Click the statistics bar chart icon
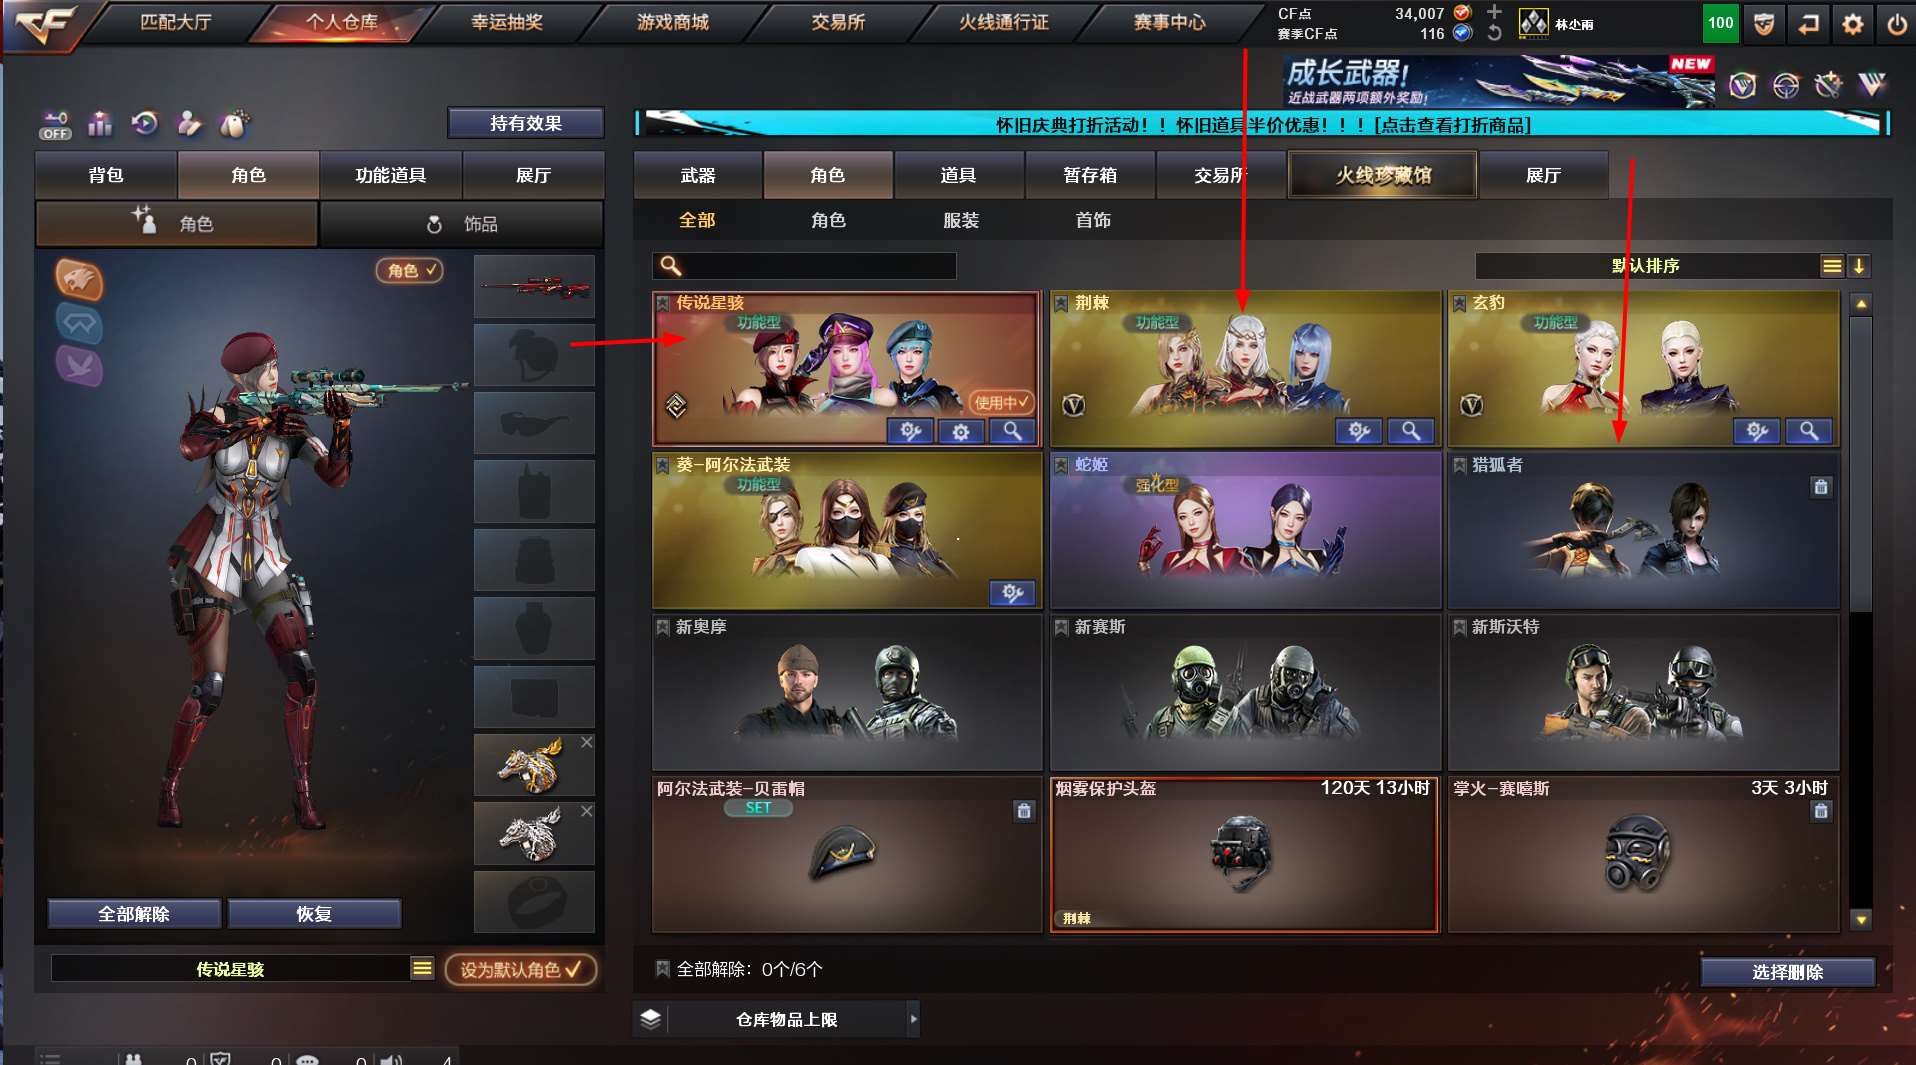The width and height of the screenshot is (1916, 1065). click(x=100, y=124)
